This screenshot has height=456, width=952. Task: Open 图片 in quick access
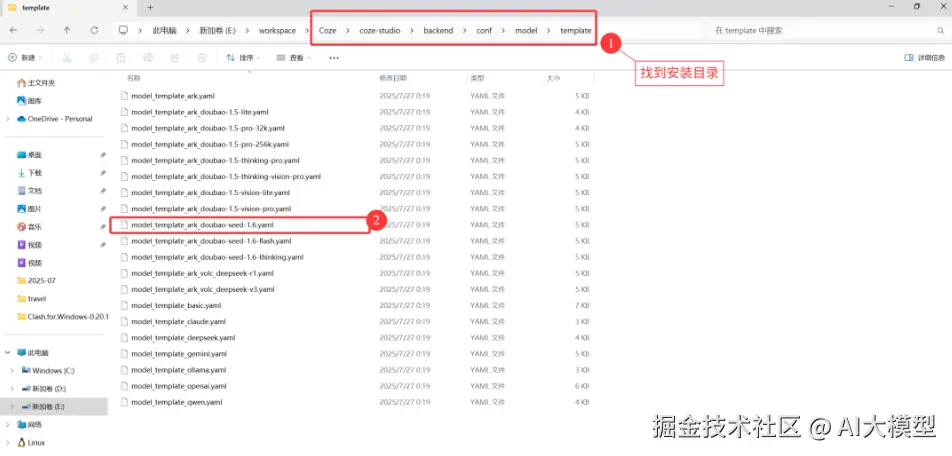[x=30, y=209]
